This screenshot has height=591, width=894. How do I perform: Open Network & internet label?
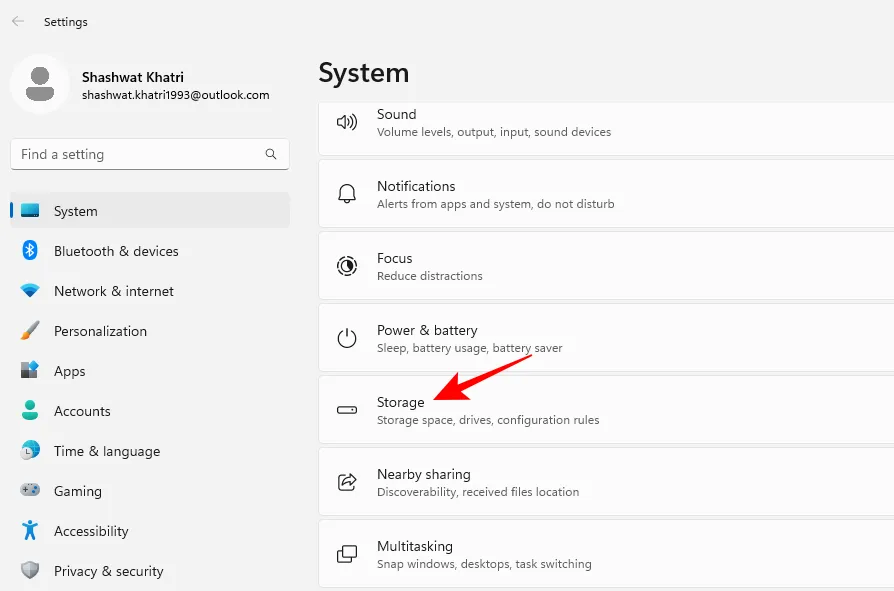pyautogui.click(x=113, y=291)
